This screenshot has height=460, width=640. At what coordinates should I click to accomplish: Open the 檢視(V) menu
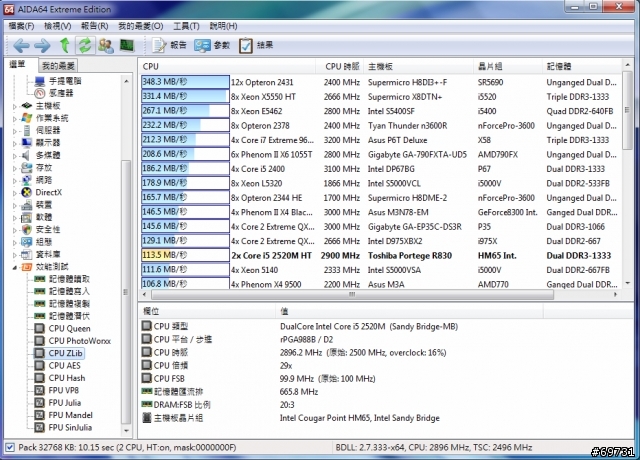[58, 26]
